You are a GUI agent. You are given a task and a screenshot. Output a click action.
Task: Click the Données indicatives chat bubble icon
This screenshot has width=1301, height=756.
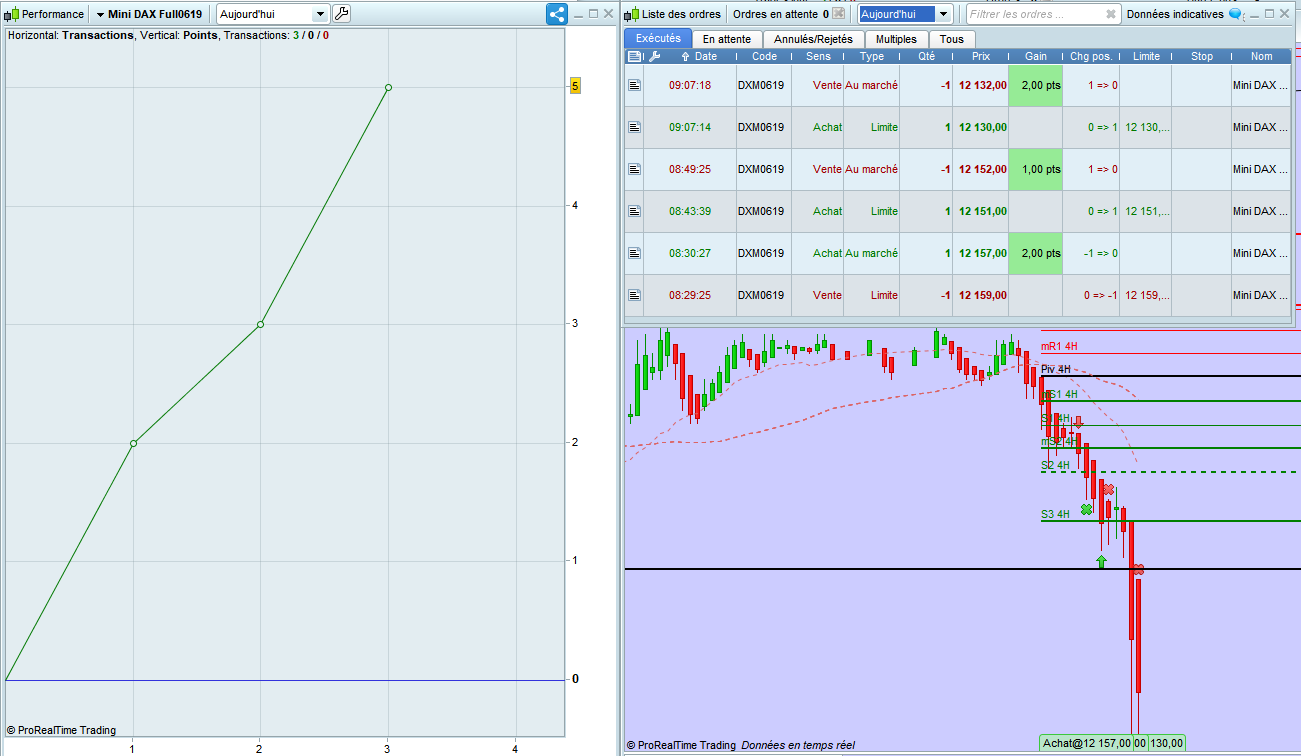pos(1235,15)
